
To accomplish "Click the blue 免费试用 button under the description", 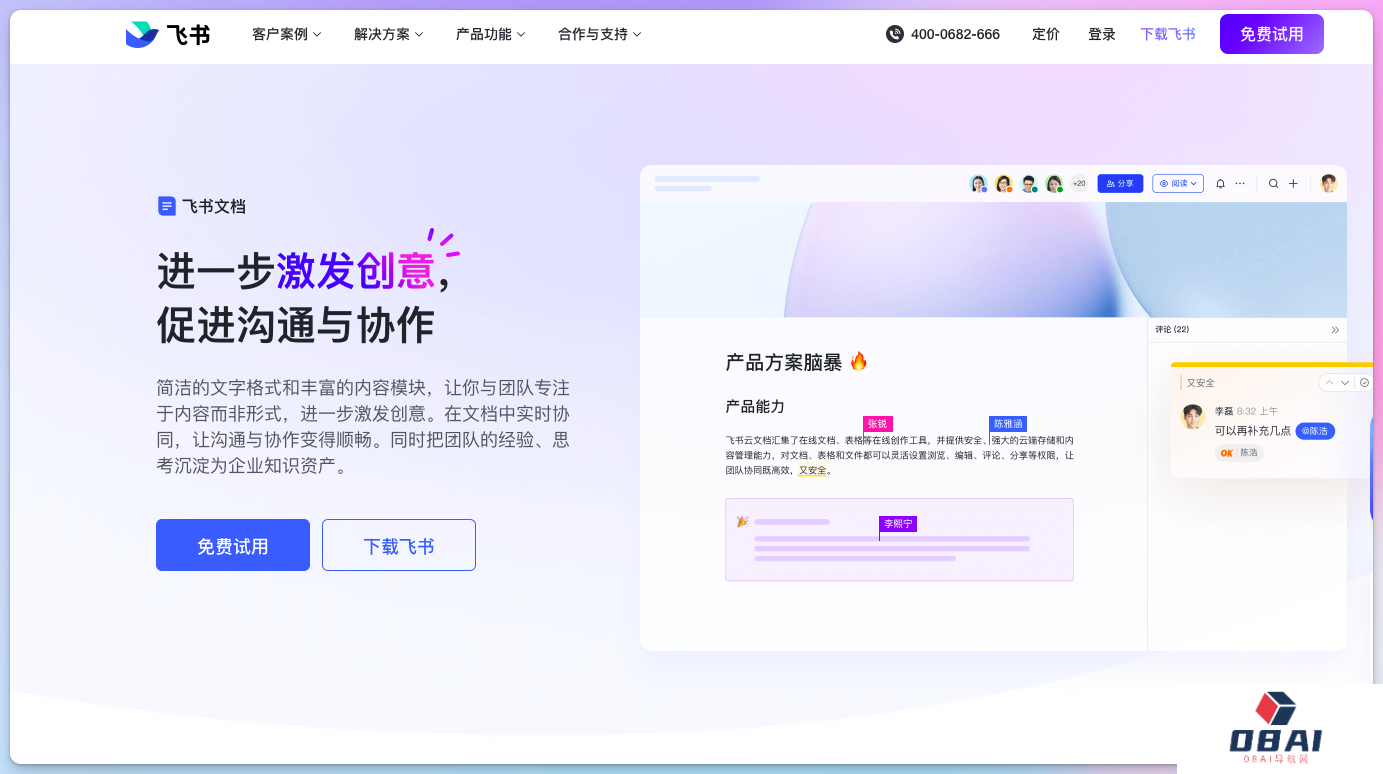I will (233, 545).
